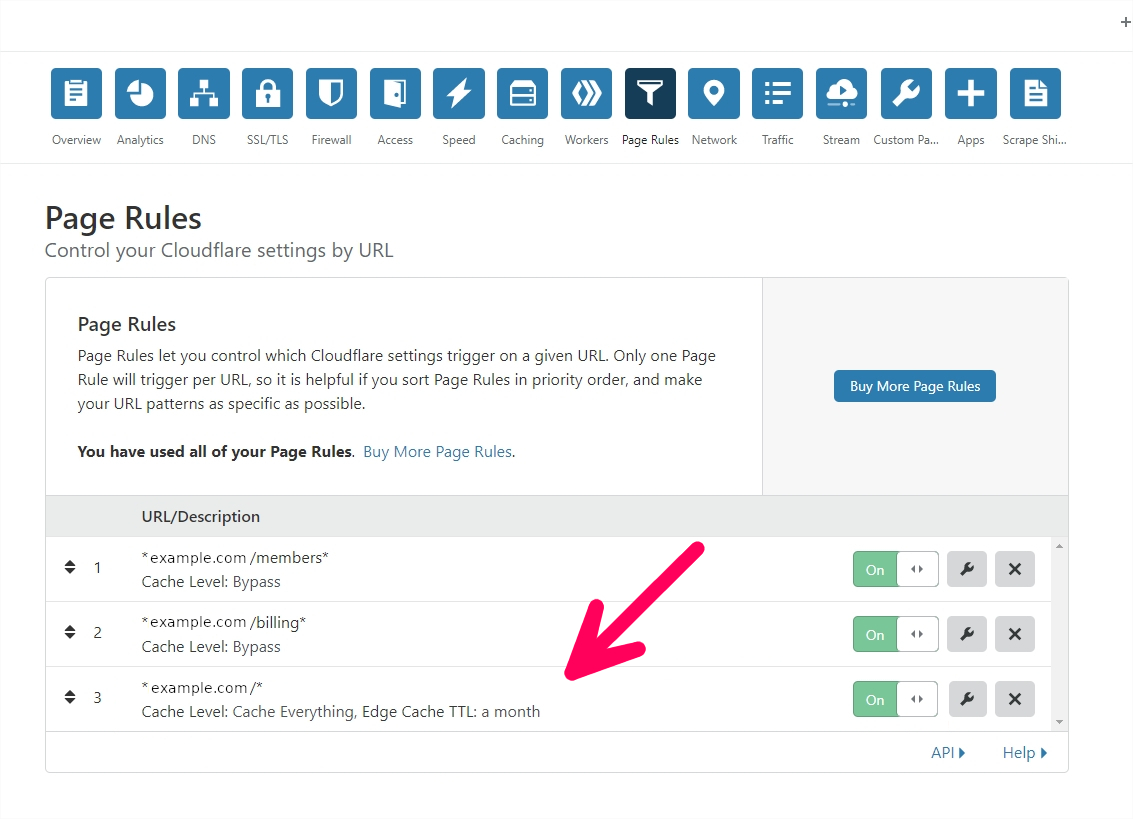Open the Stream cloud icon

841,93
